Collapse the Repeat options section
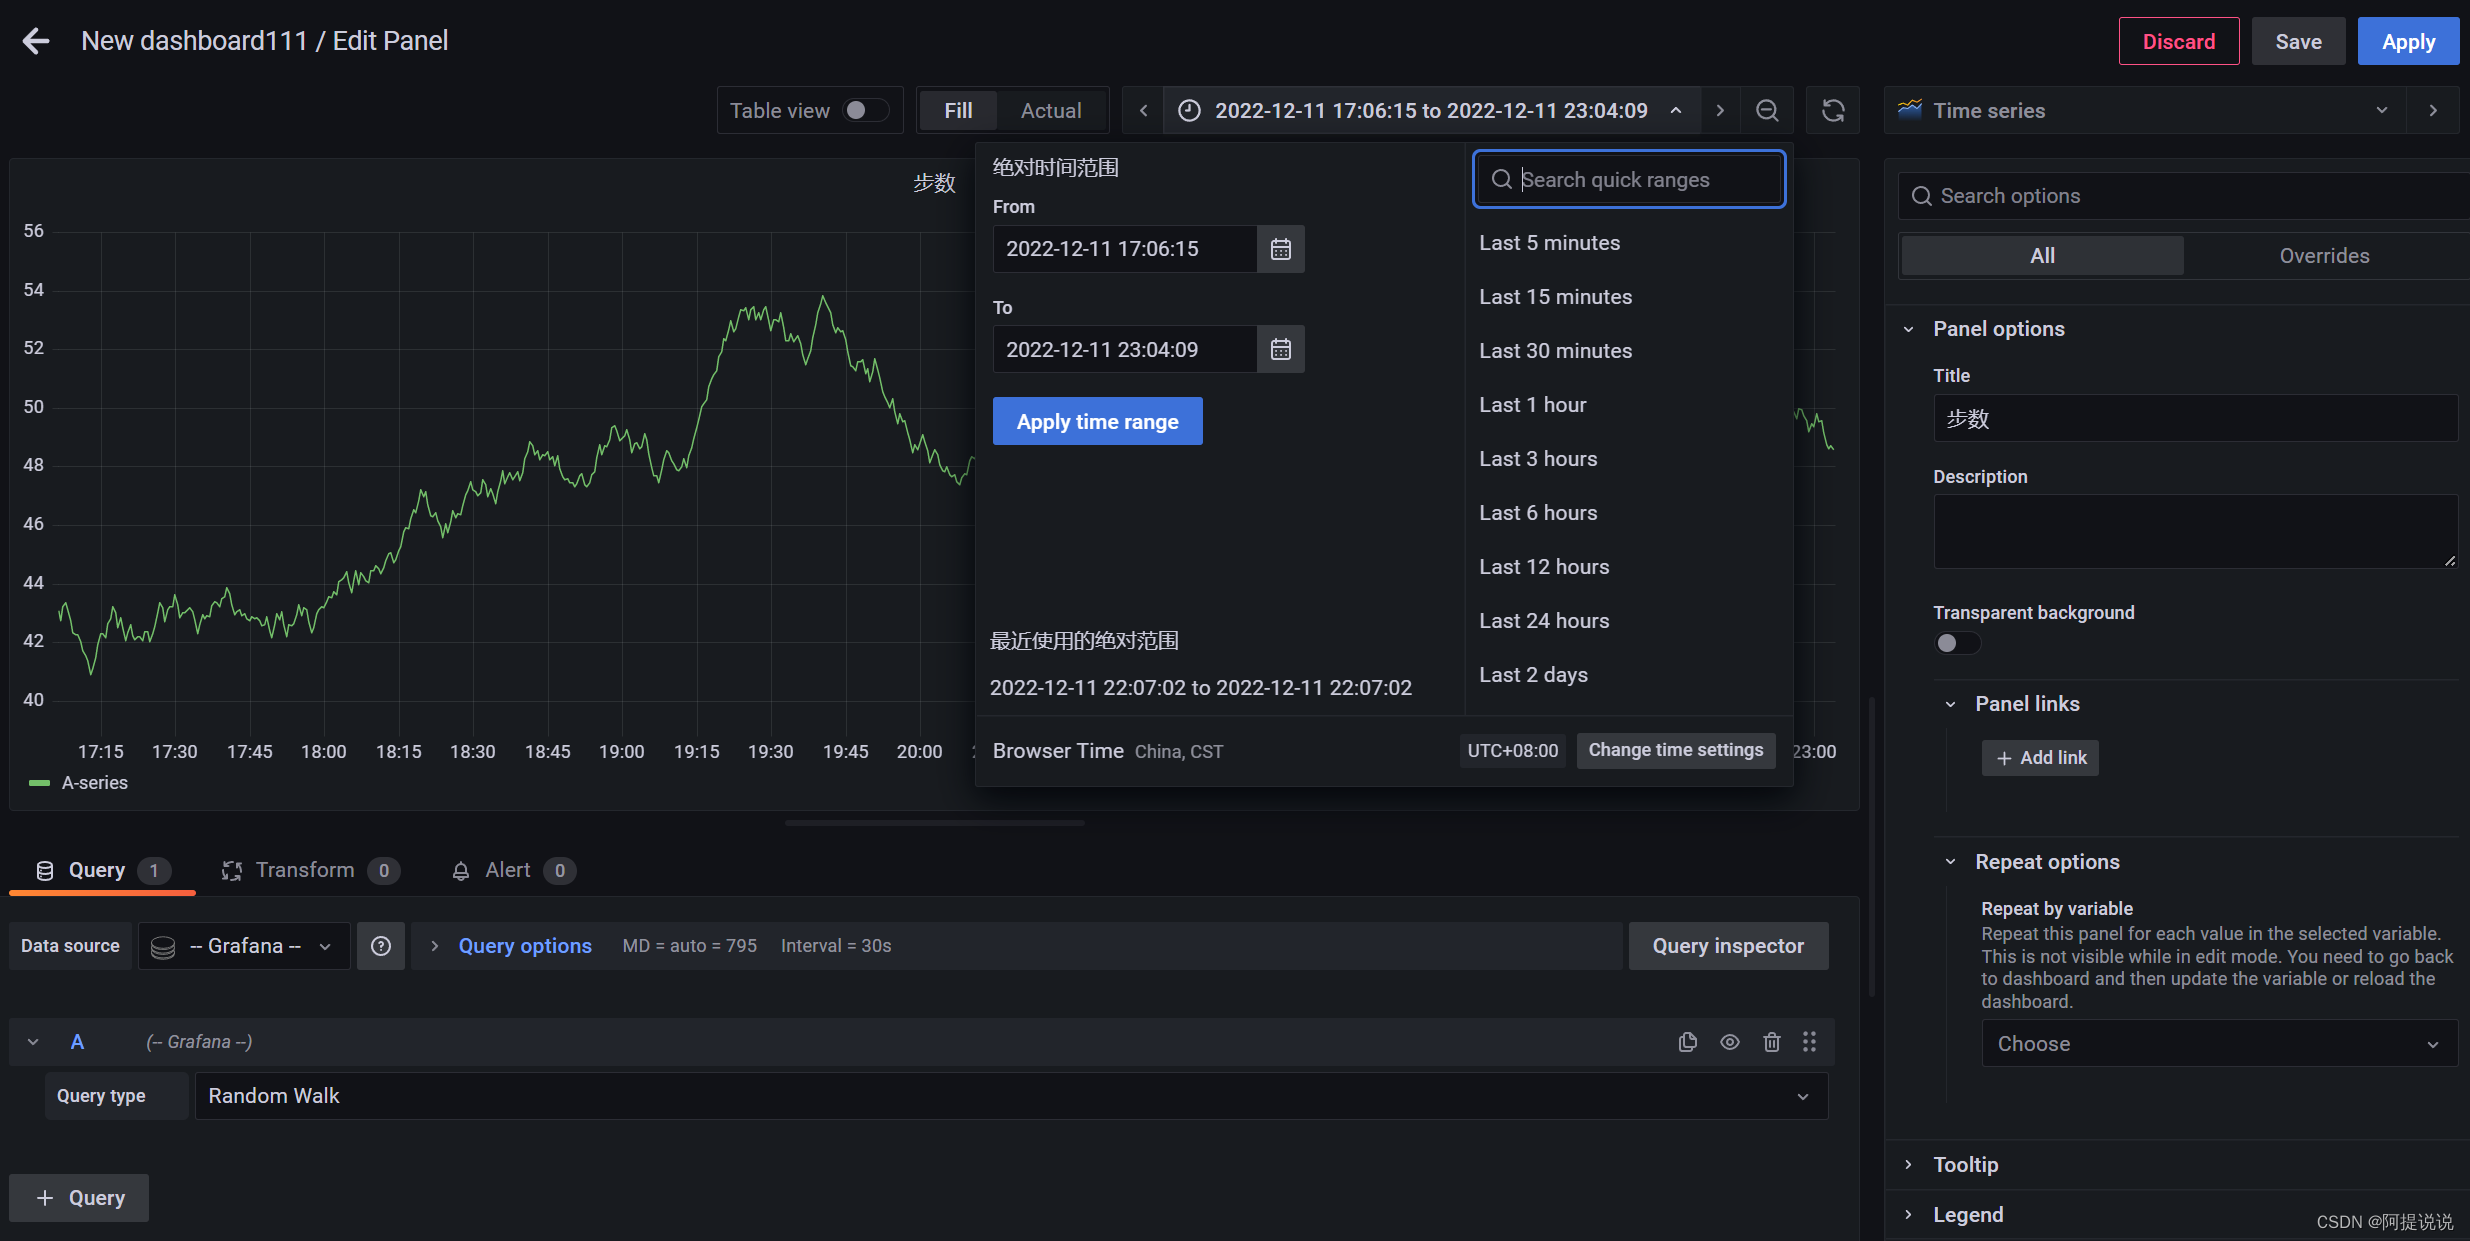 click(1950, 862)
